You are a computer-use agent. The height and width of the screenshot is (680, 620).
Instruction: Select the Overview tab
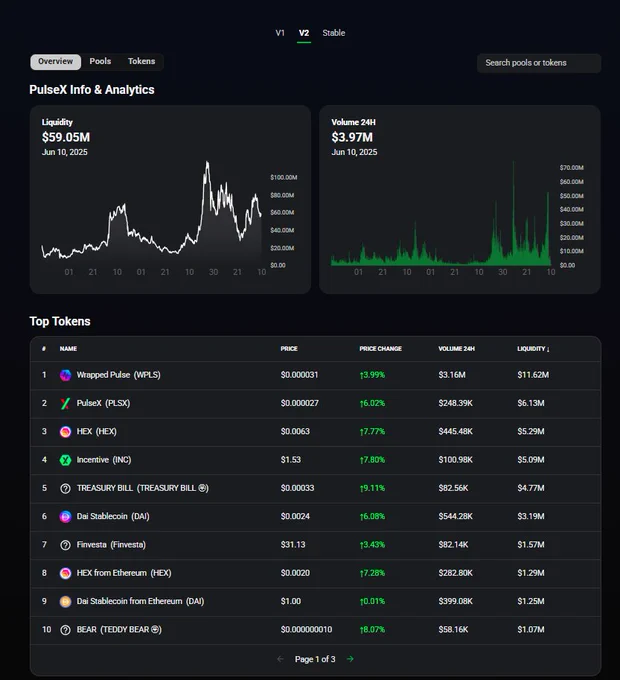pyautogui.click(x=55, y=62)
